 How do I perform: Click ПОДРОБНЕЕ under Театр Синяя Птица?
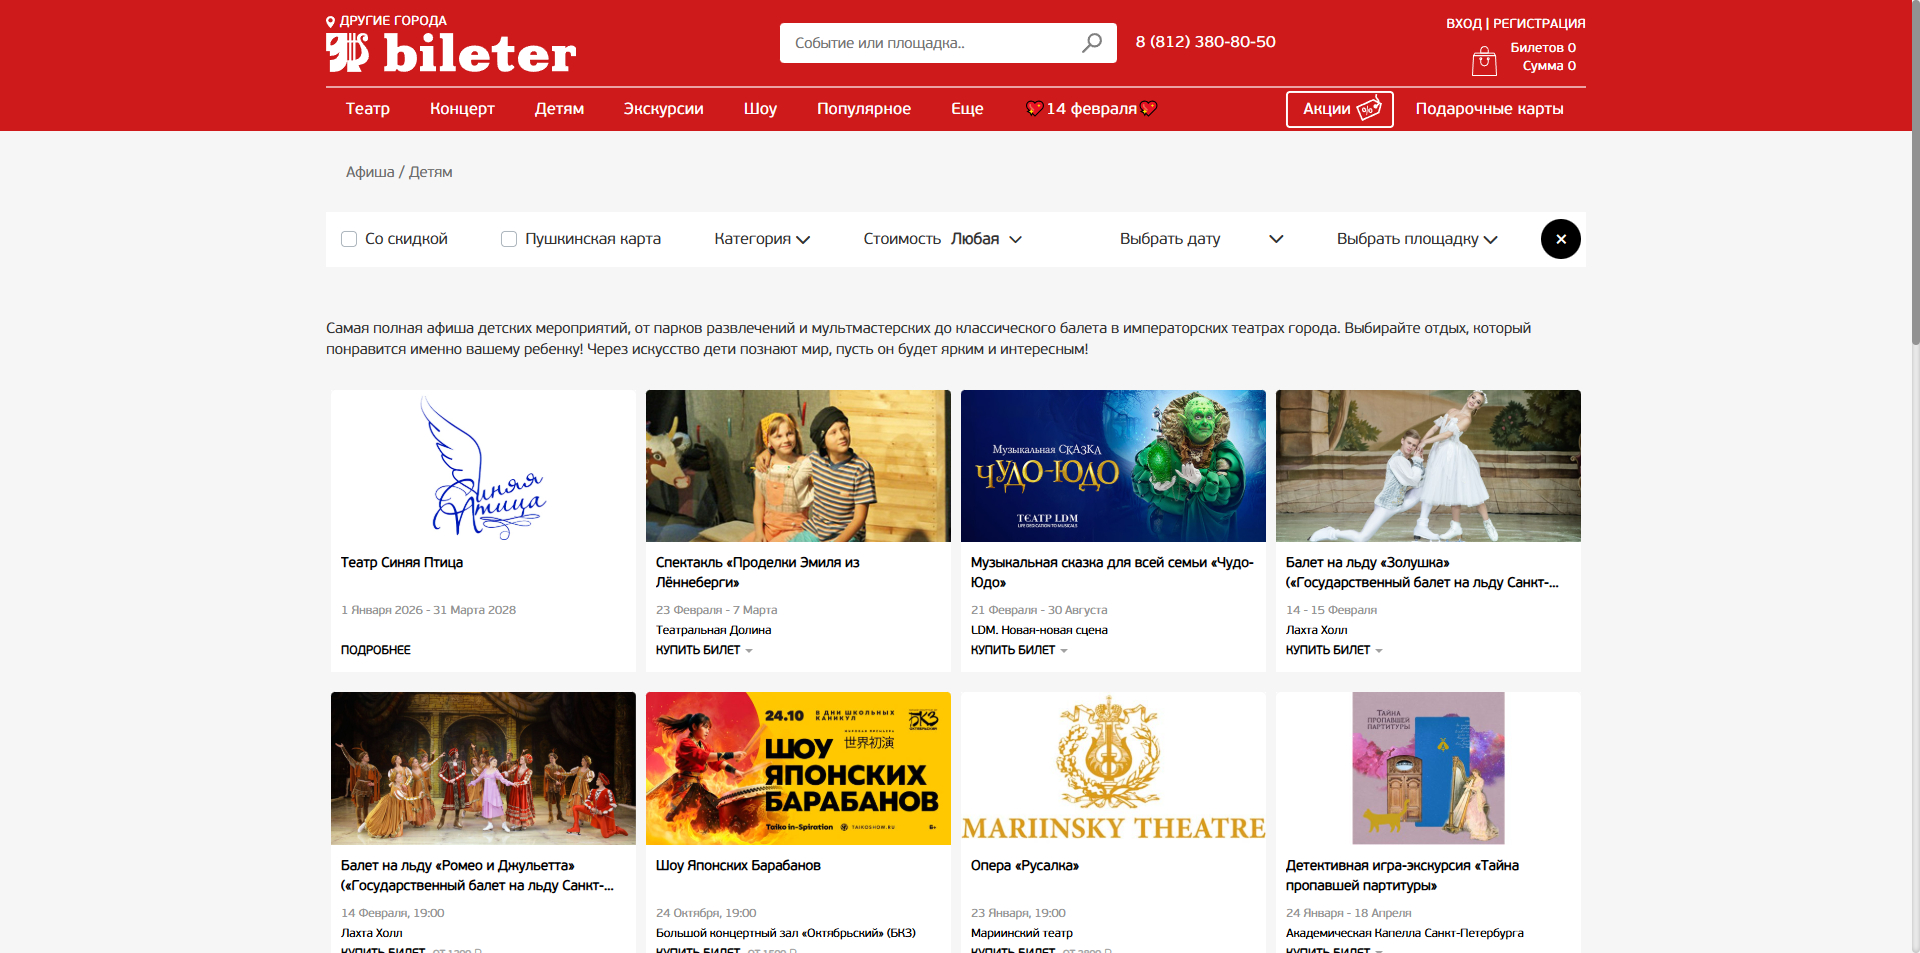tap(376, 650)
